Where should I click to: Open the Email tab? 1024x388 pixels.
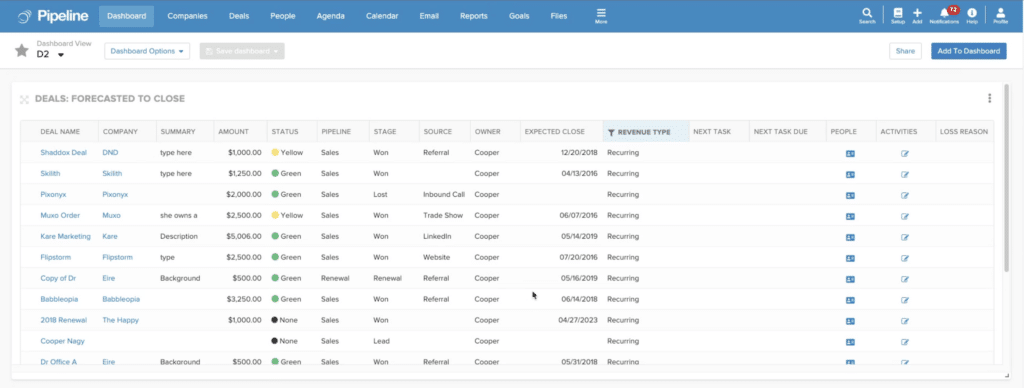[429, 16]
